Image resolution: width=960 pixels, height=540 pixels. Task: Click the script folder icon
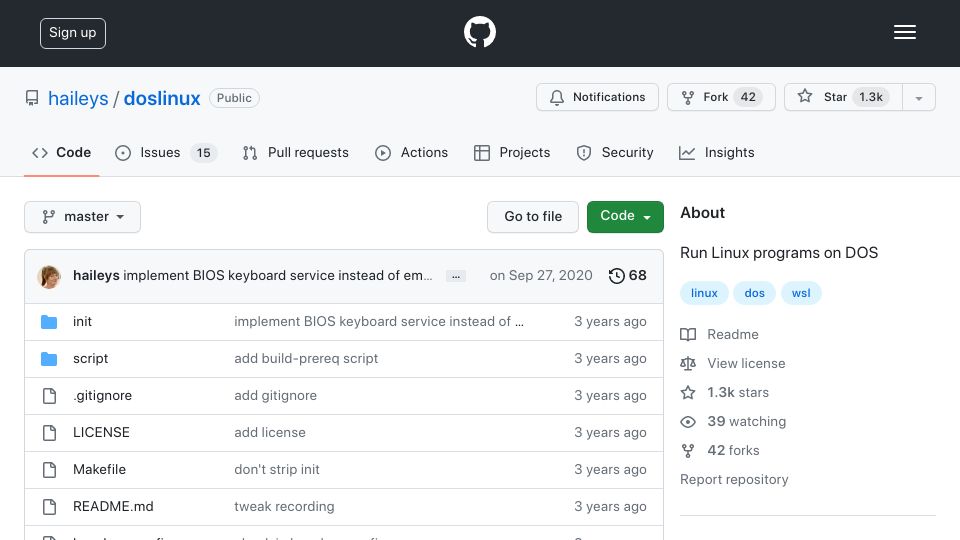49,359
